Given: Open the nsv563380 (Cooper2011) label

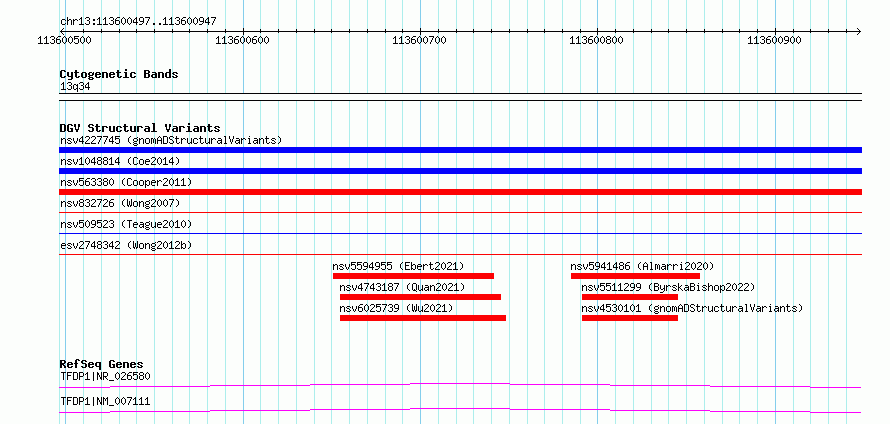Looking at the screenshot, I should point(126,182).
